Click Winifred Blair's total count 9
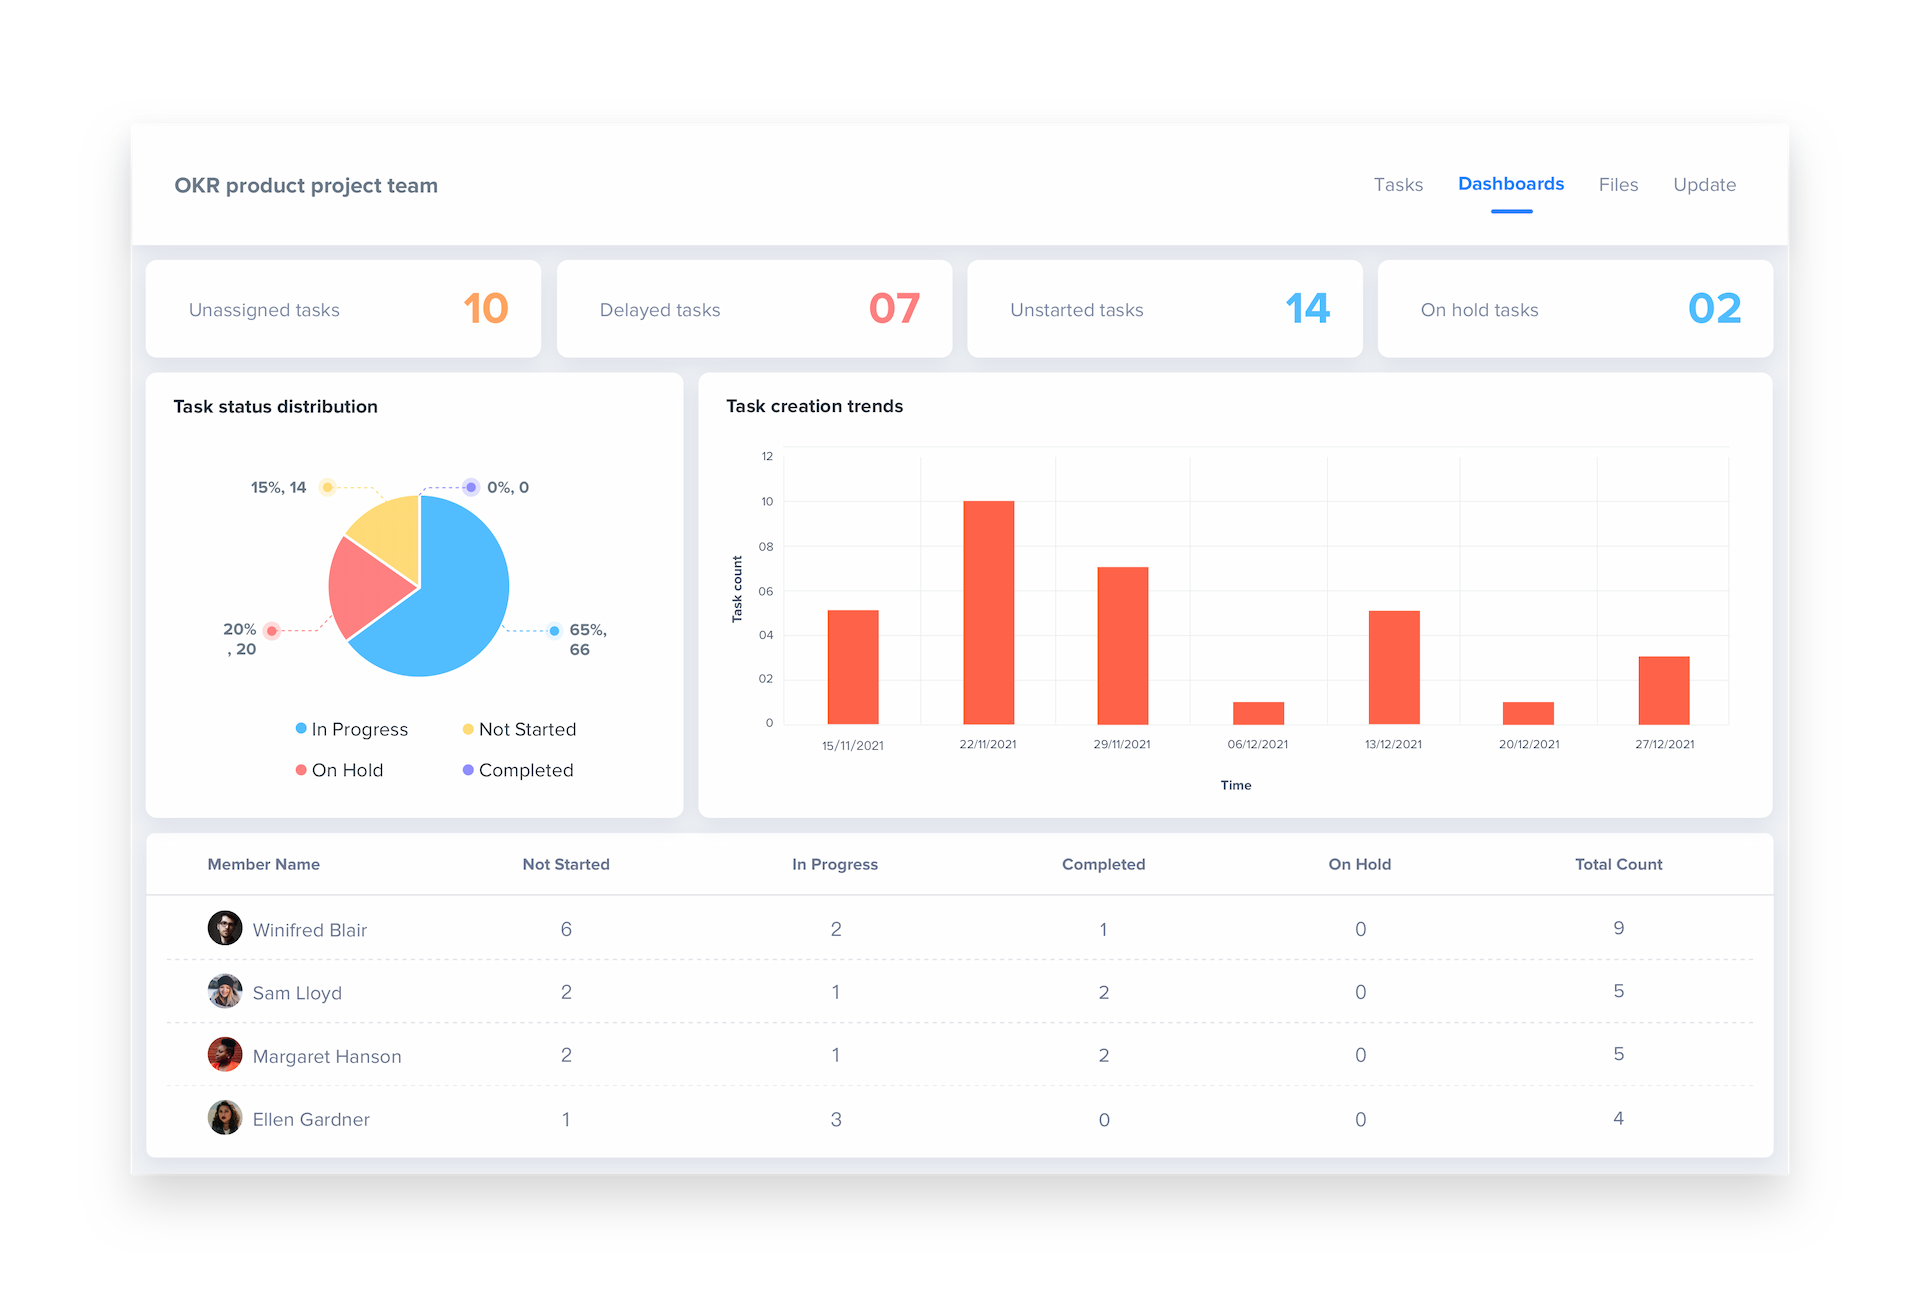Image resolution: width=1920 pixels, height=1298 pixels. click(x=1619, y=928)
